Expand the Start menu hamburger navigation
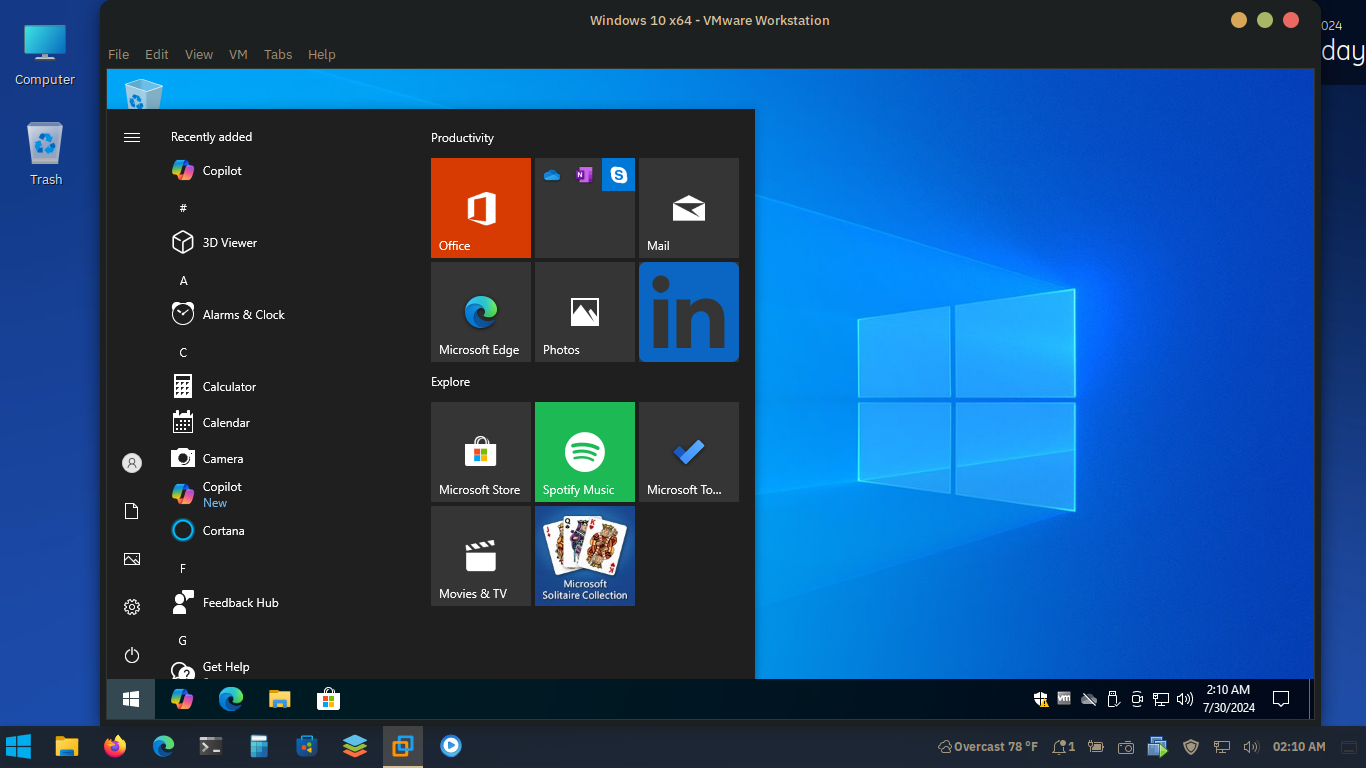 coord(132,137)
